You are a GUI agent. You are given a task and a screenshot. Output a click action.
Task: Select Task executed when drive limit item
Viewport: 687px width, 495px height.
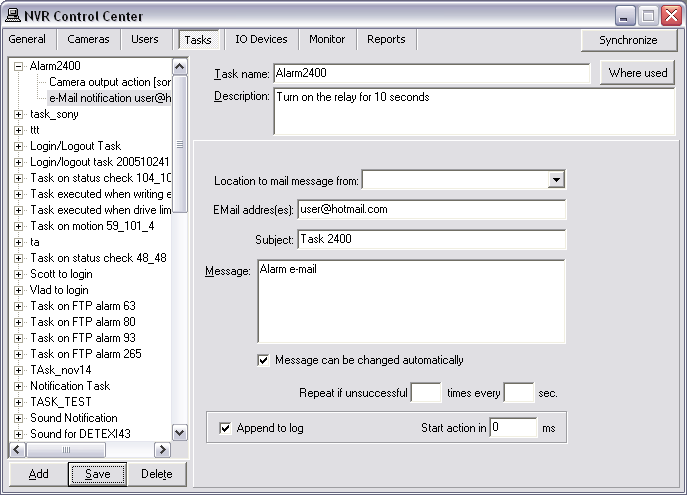(100, 210)
